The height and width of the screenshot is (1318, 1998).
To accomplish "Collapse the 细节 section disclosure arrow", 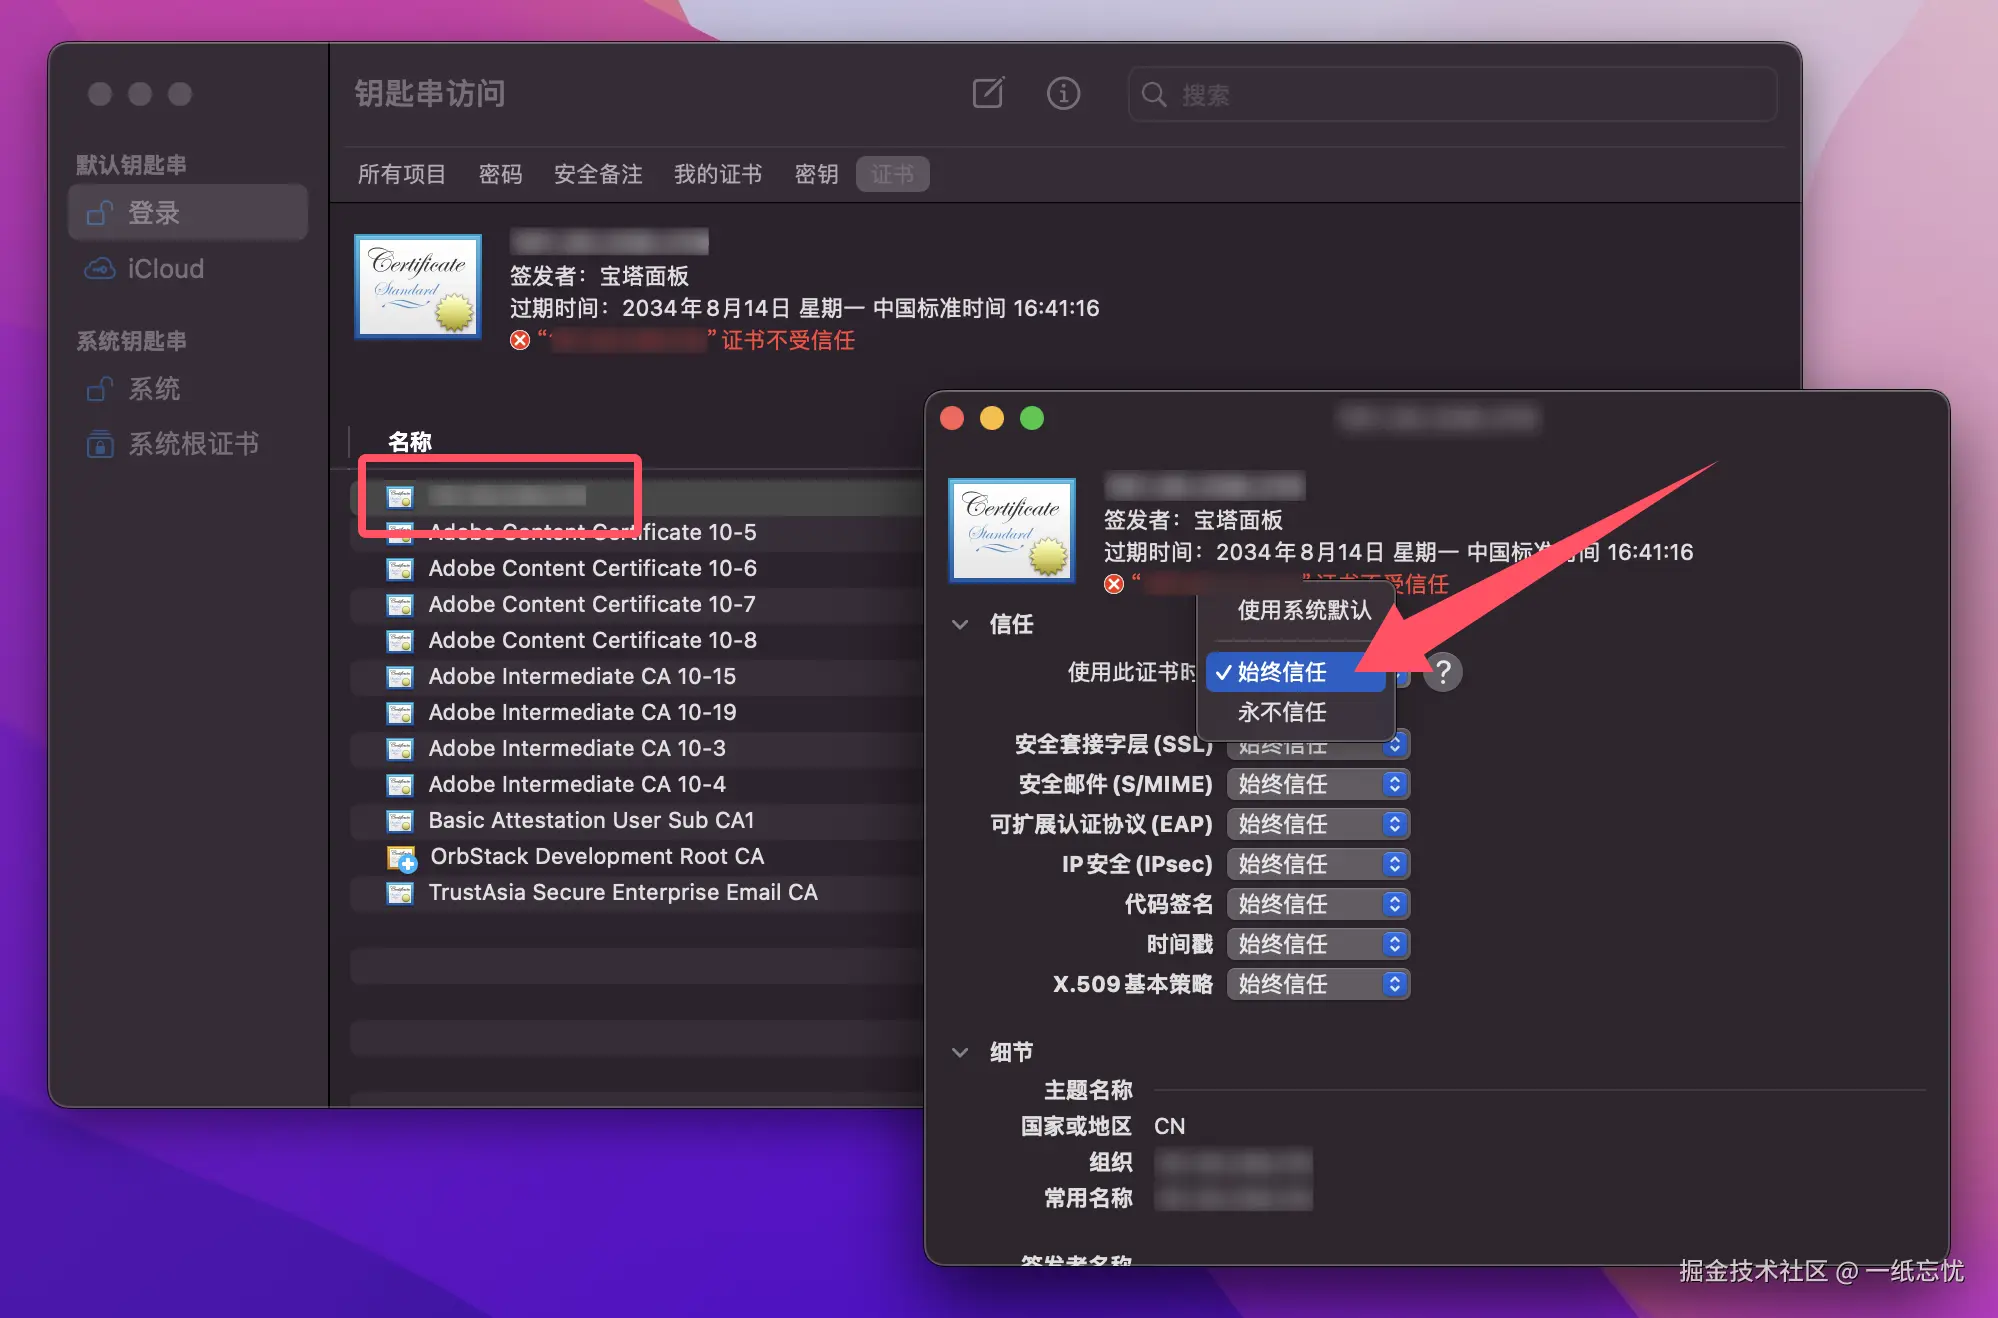I will (960, 1052).
